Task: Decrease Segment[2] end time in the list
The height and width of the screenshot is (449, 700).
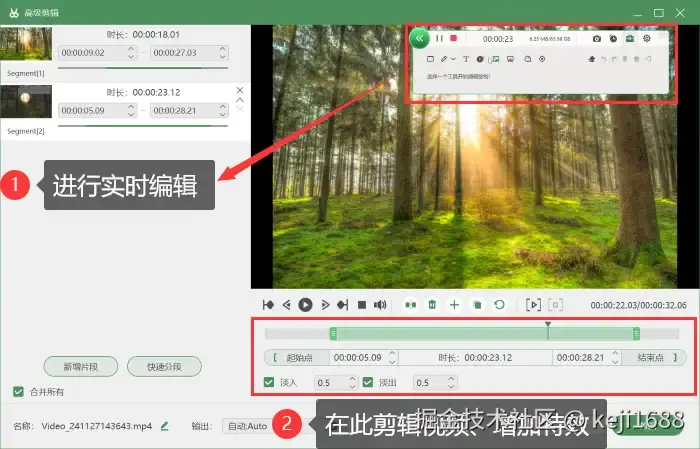Action: click(x=222, y=114)
